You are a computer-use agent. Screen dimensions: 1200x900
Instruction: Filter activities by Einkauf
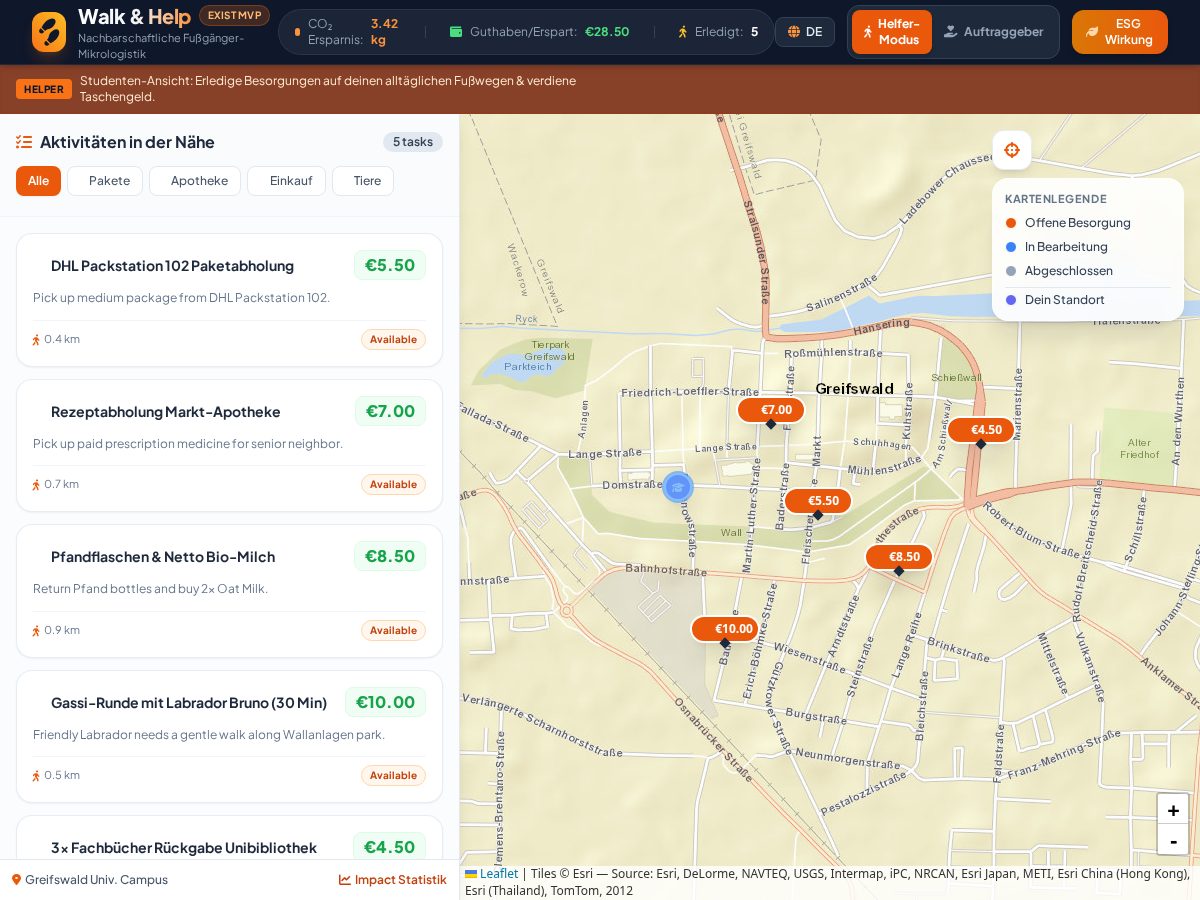(286, 181)
